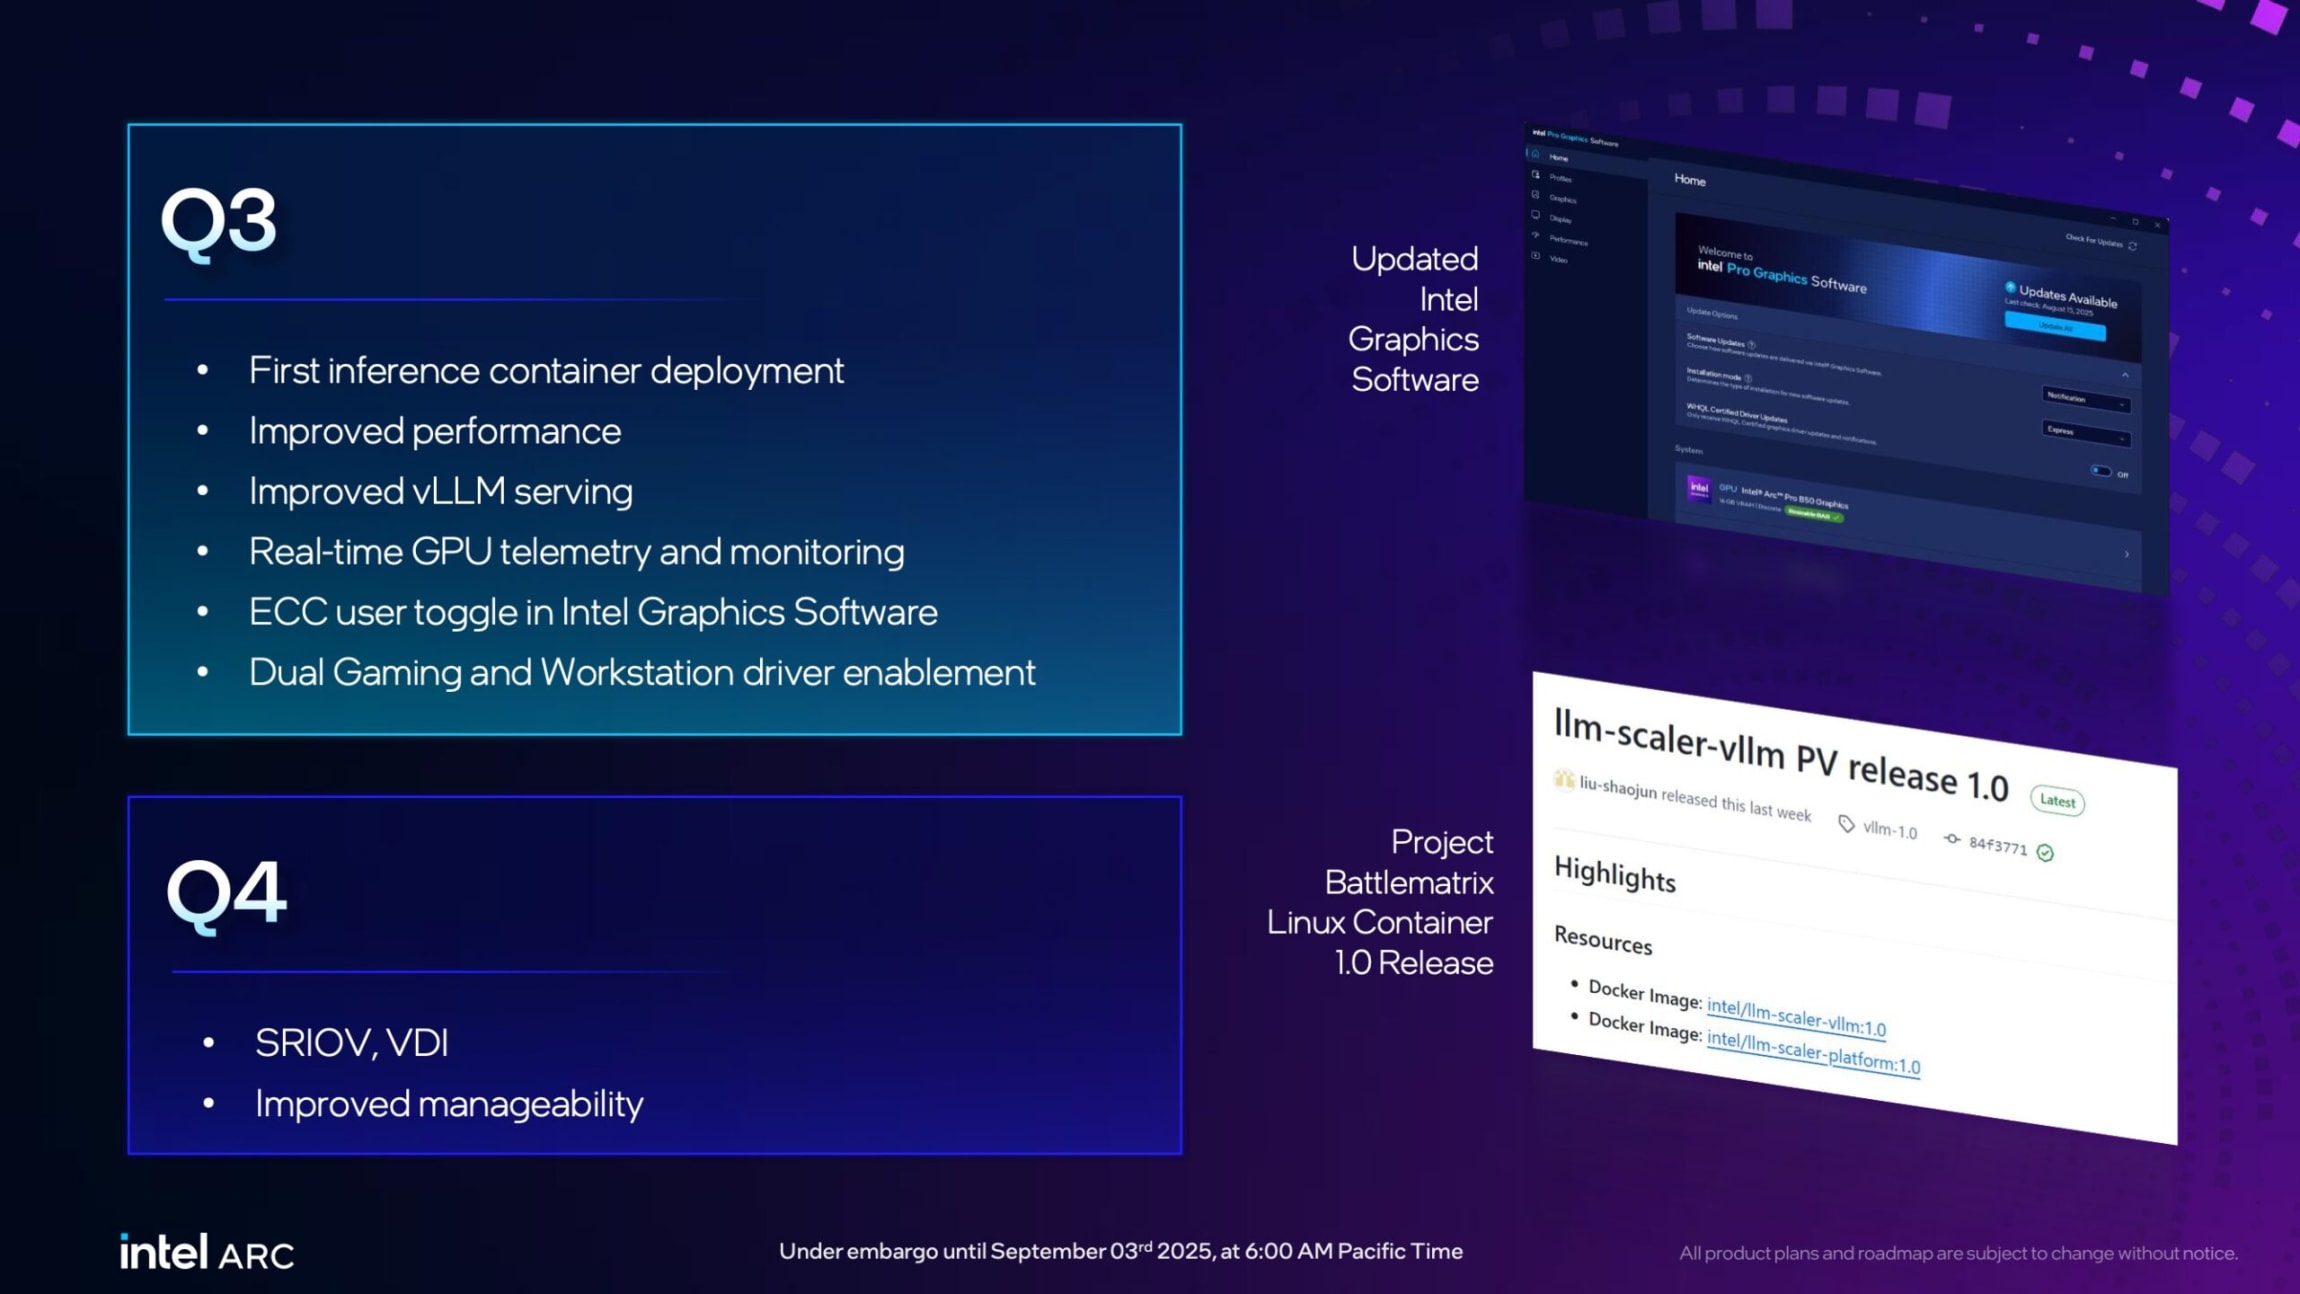Viewport: 2300px width, 1294px height.
Task: Switch the System toggle from Off to On
Action: click(x=2100, y=469)
